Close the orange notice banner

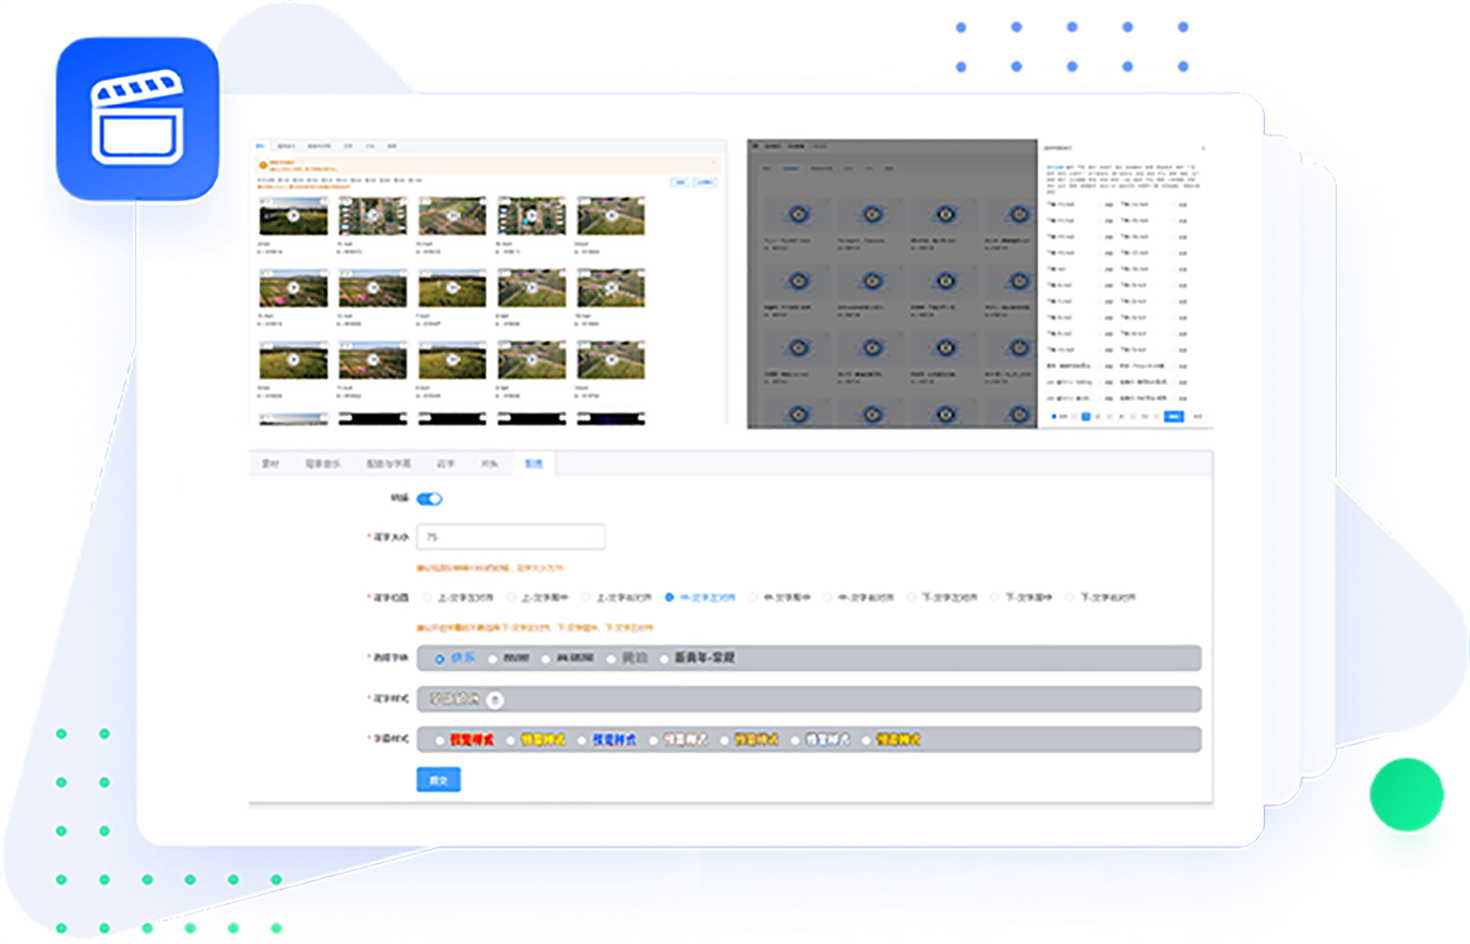coord(714,162)
